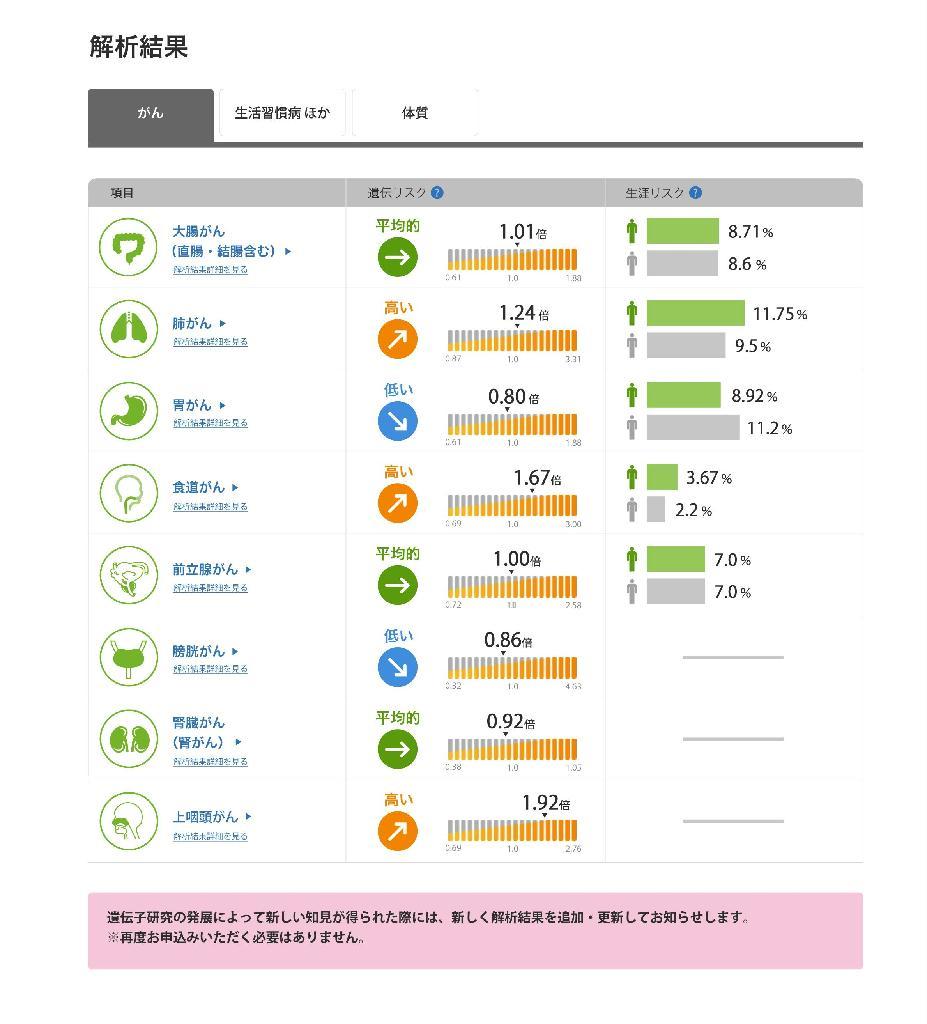The height and width of the screenshot is (1024, 927).
Task: Select the がん tab
Action: 151,114
